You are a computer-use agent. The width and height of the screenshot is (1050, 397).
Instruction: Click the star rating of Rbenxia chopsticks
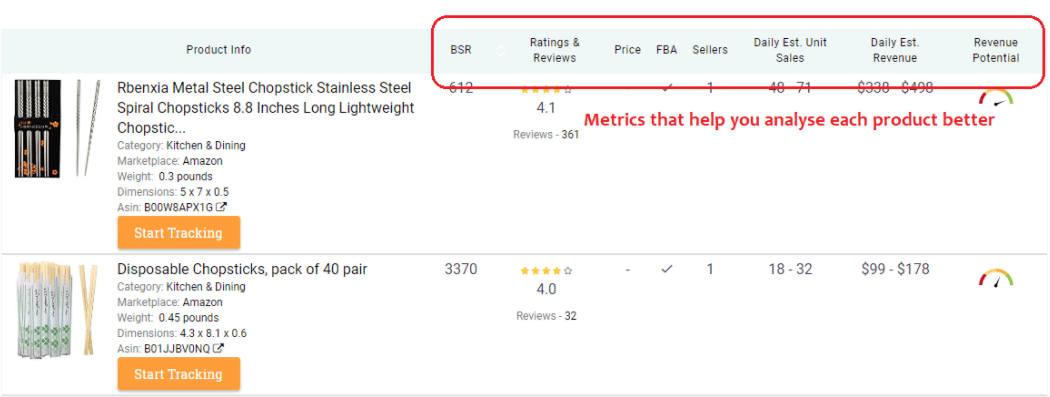(x=546, y=90)
